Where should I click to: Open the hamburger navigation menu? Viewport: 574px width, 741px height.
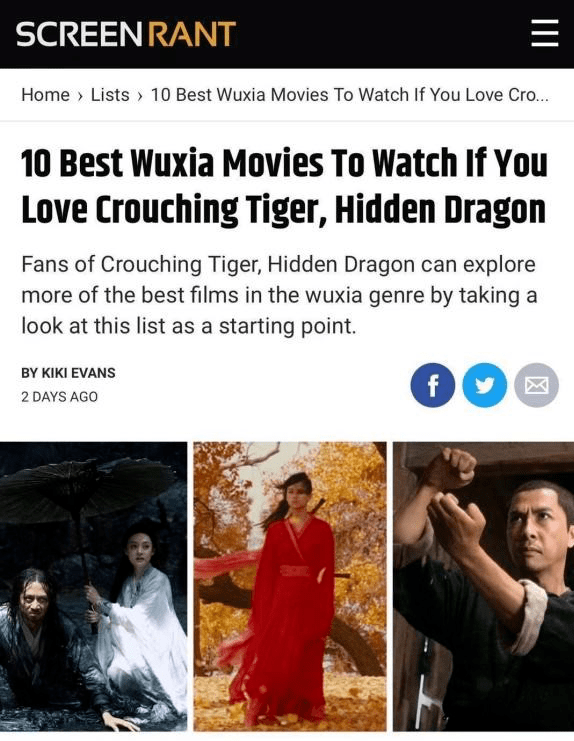pyautogui.click(x=545, y=34)
